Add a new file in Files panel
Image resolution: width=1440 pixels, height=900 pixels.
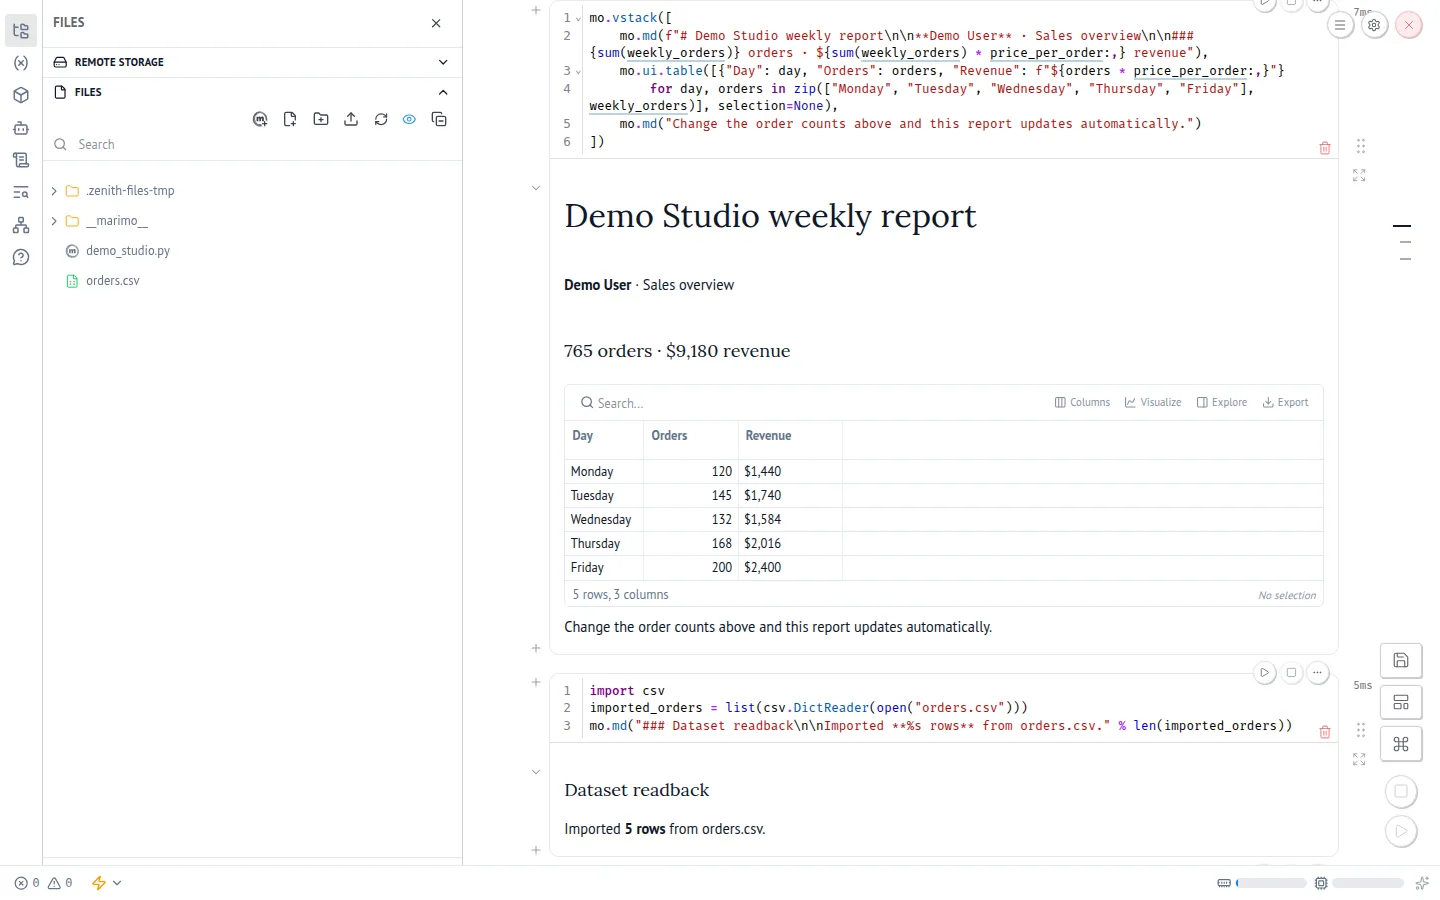coord(290,119)
